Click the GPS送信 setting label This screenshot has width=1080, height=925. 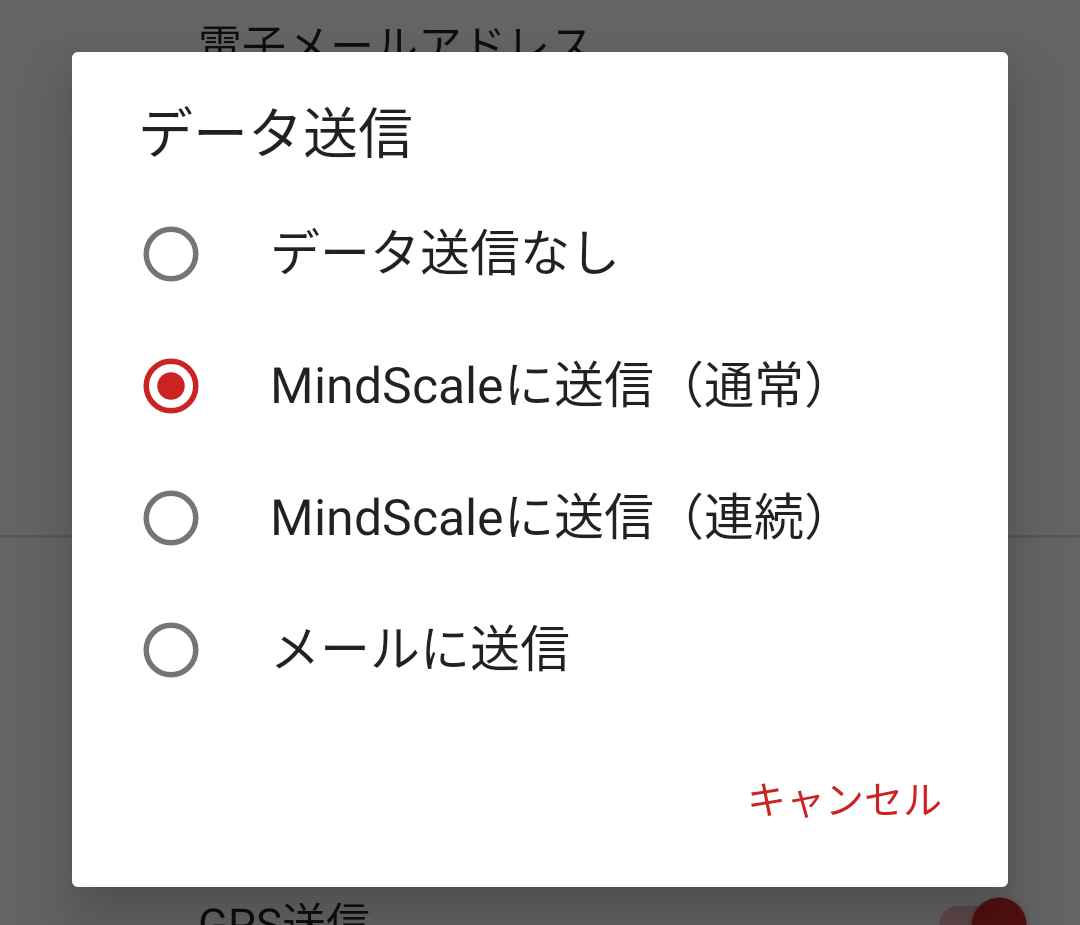[x=284, y=915]
